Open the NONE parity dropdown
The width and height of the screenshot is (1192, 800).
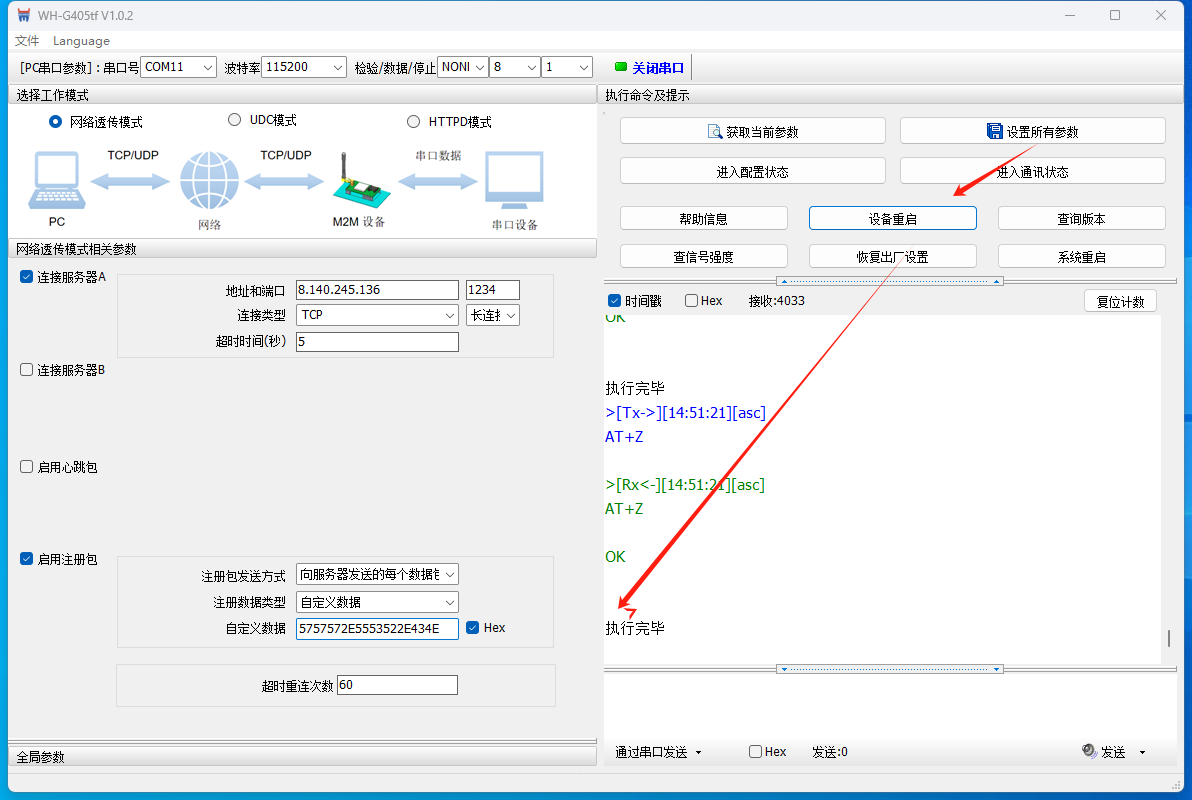click(x=463, y=67)
